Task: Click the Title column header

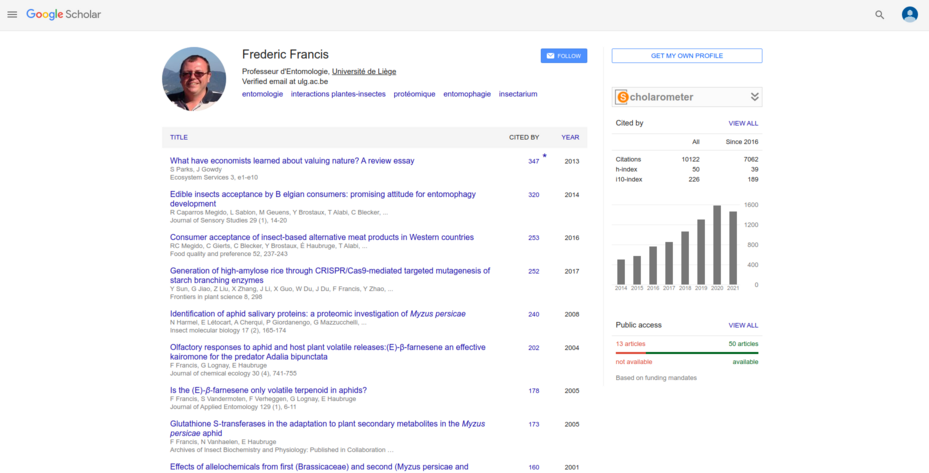Action: point(178,137)
